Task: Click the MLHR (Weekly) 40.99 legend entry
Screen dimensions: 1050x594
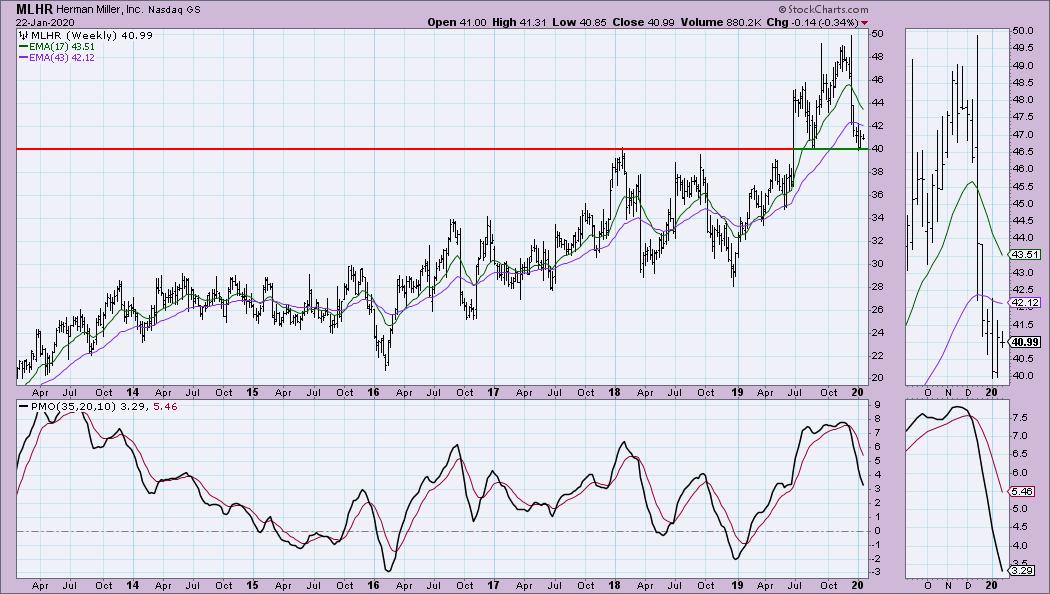Action: [x=90, y=35]
